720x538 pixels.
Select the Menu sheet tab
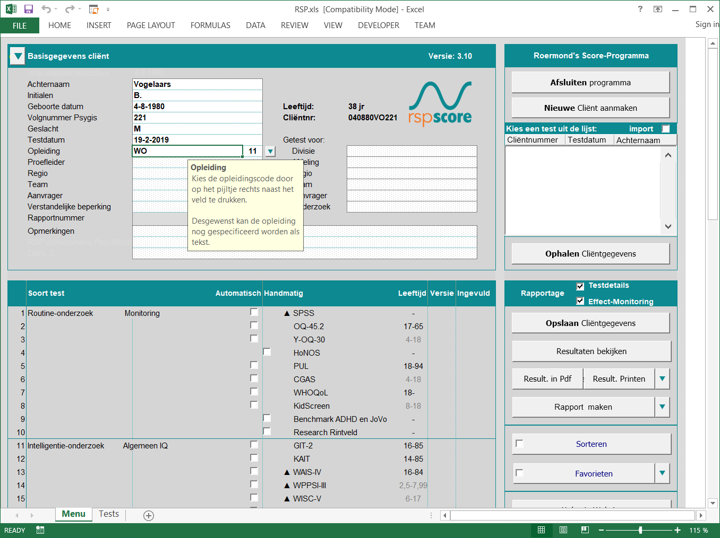73,514
